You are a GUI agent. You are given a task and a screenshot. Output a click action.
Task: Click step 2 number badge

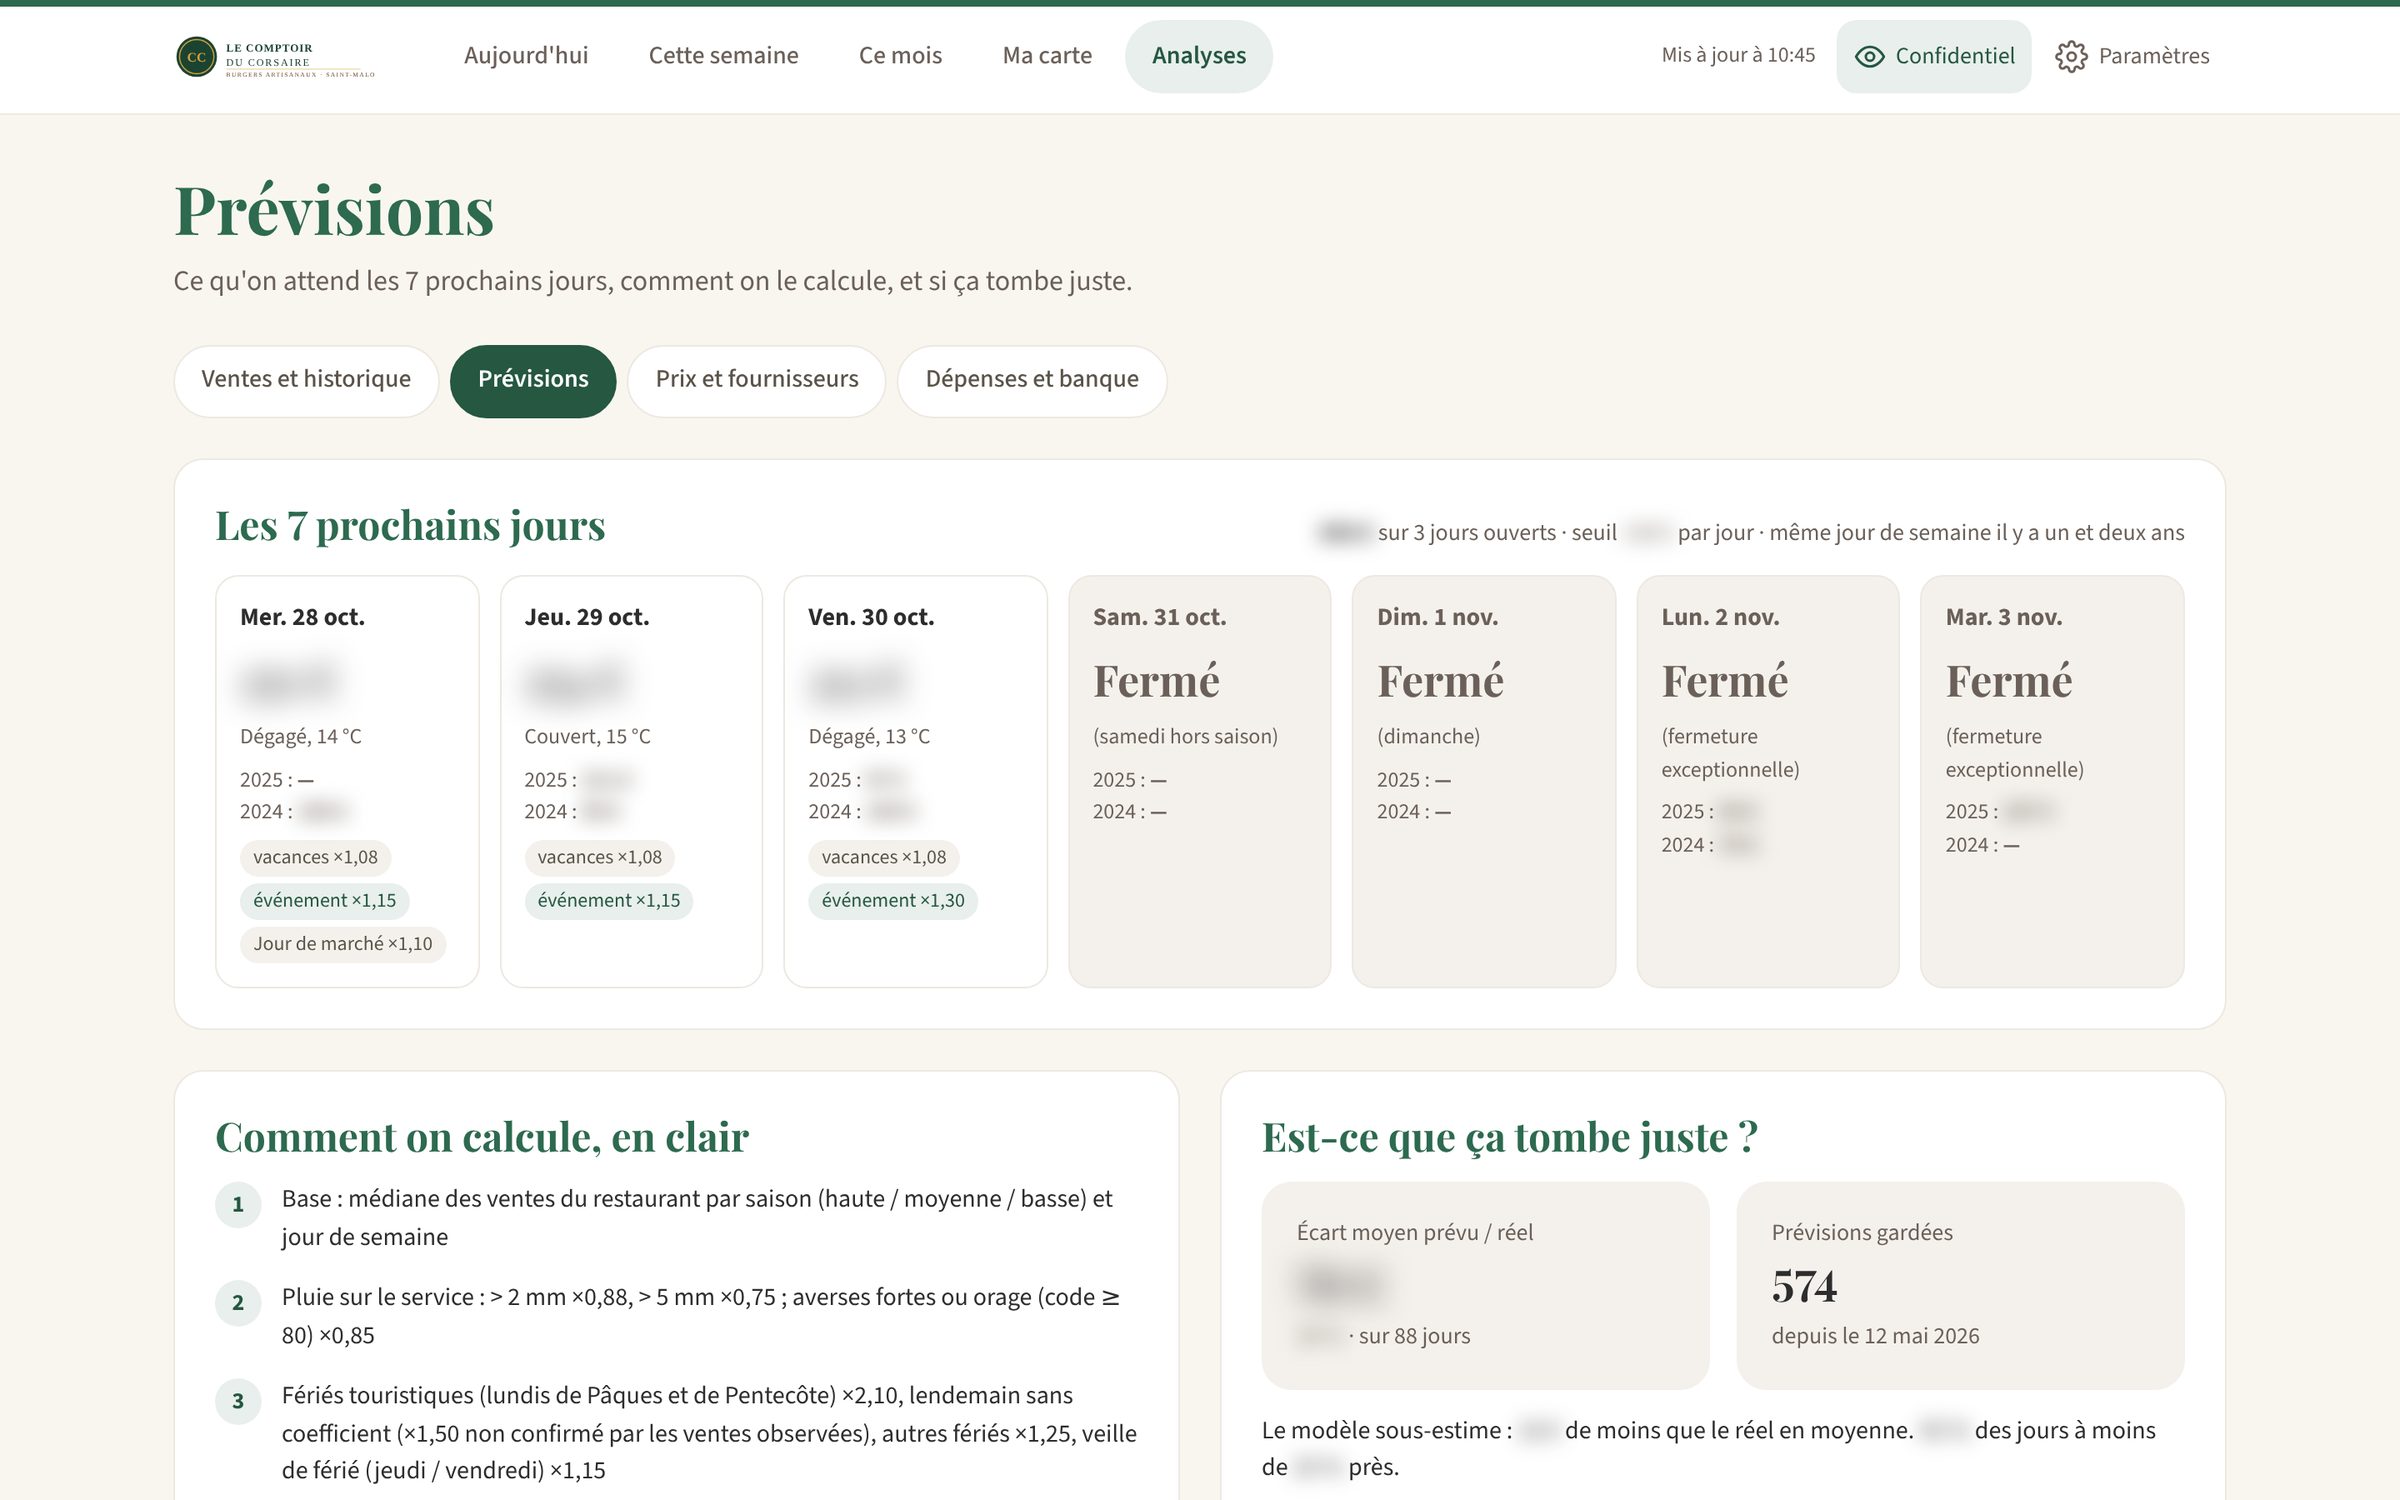(x=238, y=1303)
